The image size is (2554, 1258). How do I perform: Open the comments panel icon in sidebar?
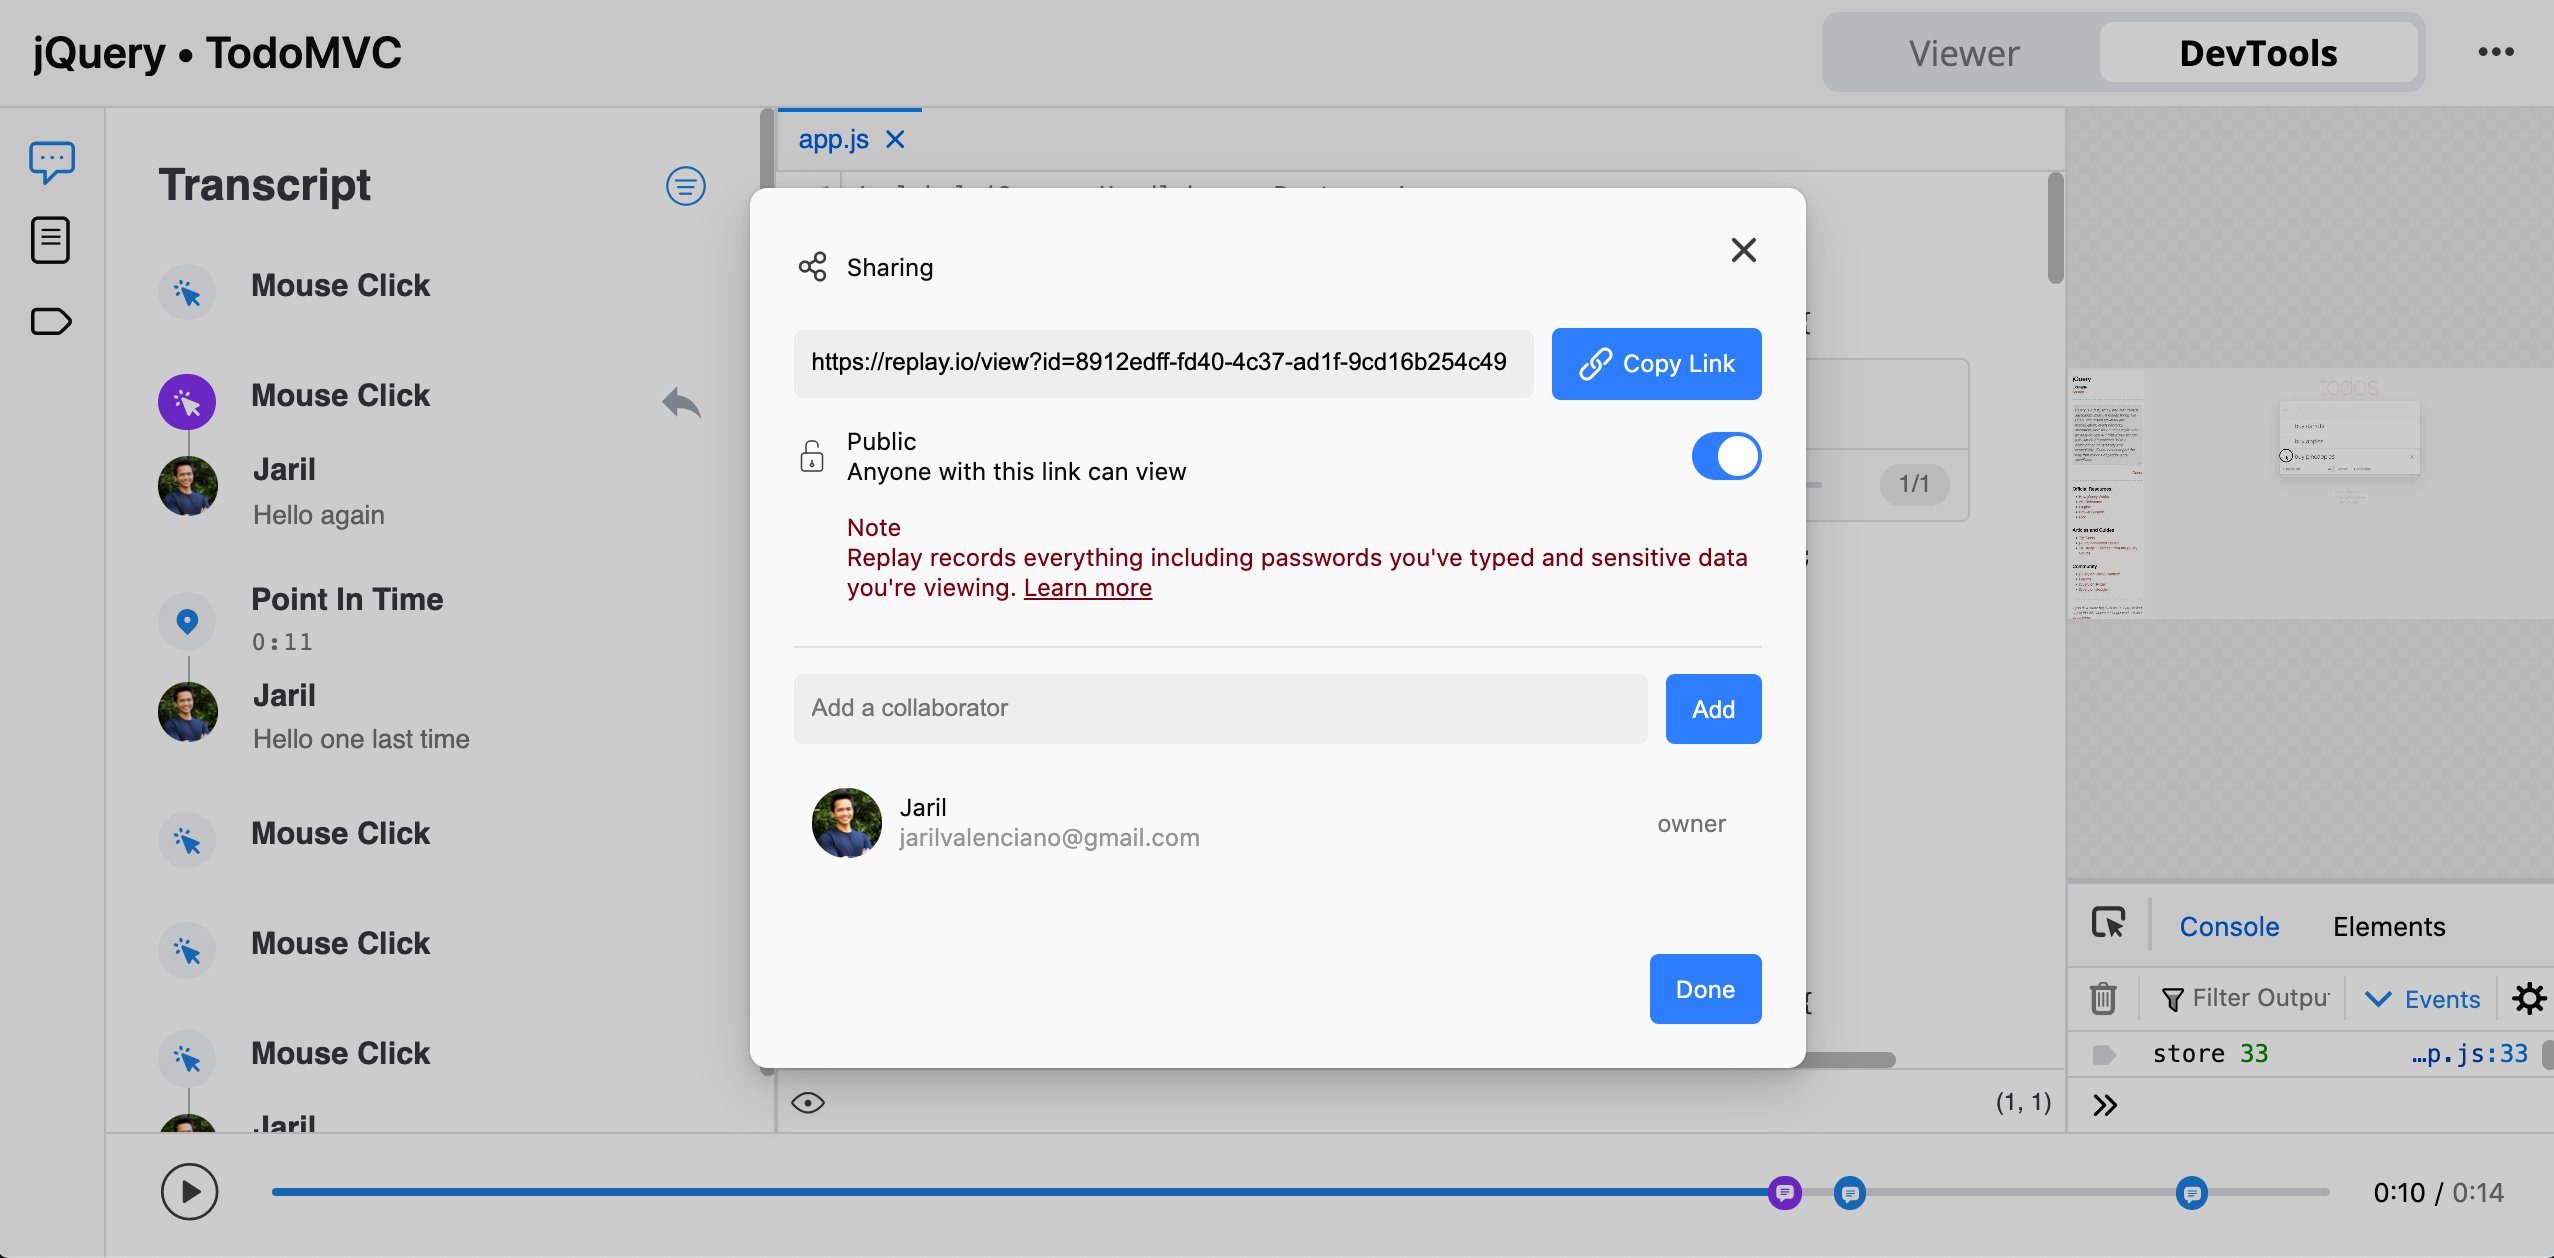click(x=51, y=161)
